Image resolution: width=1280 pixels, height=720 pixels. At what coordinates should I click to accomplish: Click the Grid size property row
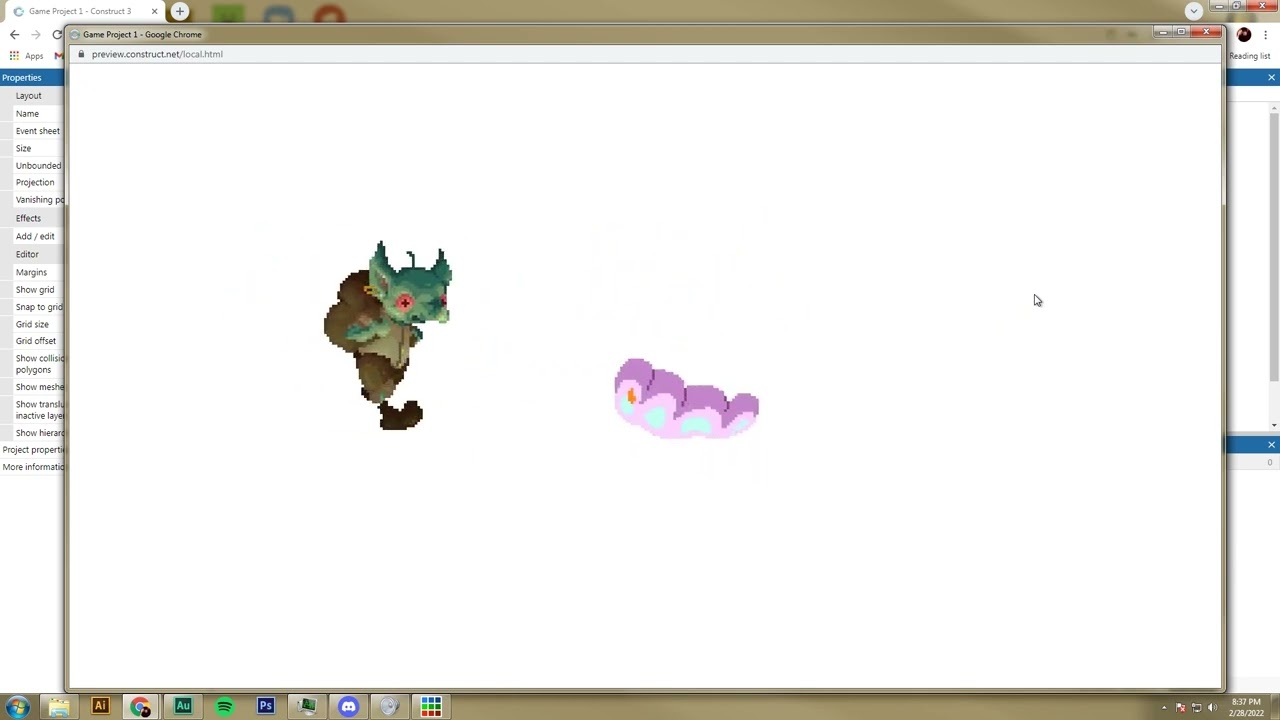coord(32,324)
